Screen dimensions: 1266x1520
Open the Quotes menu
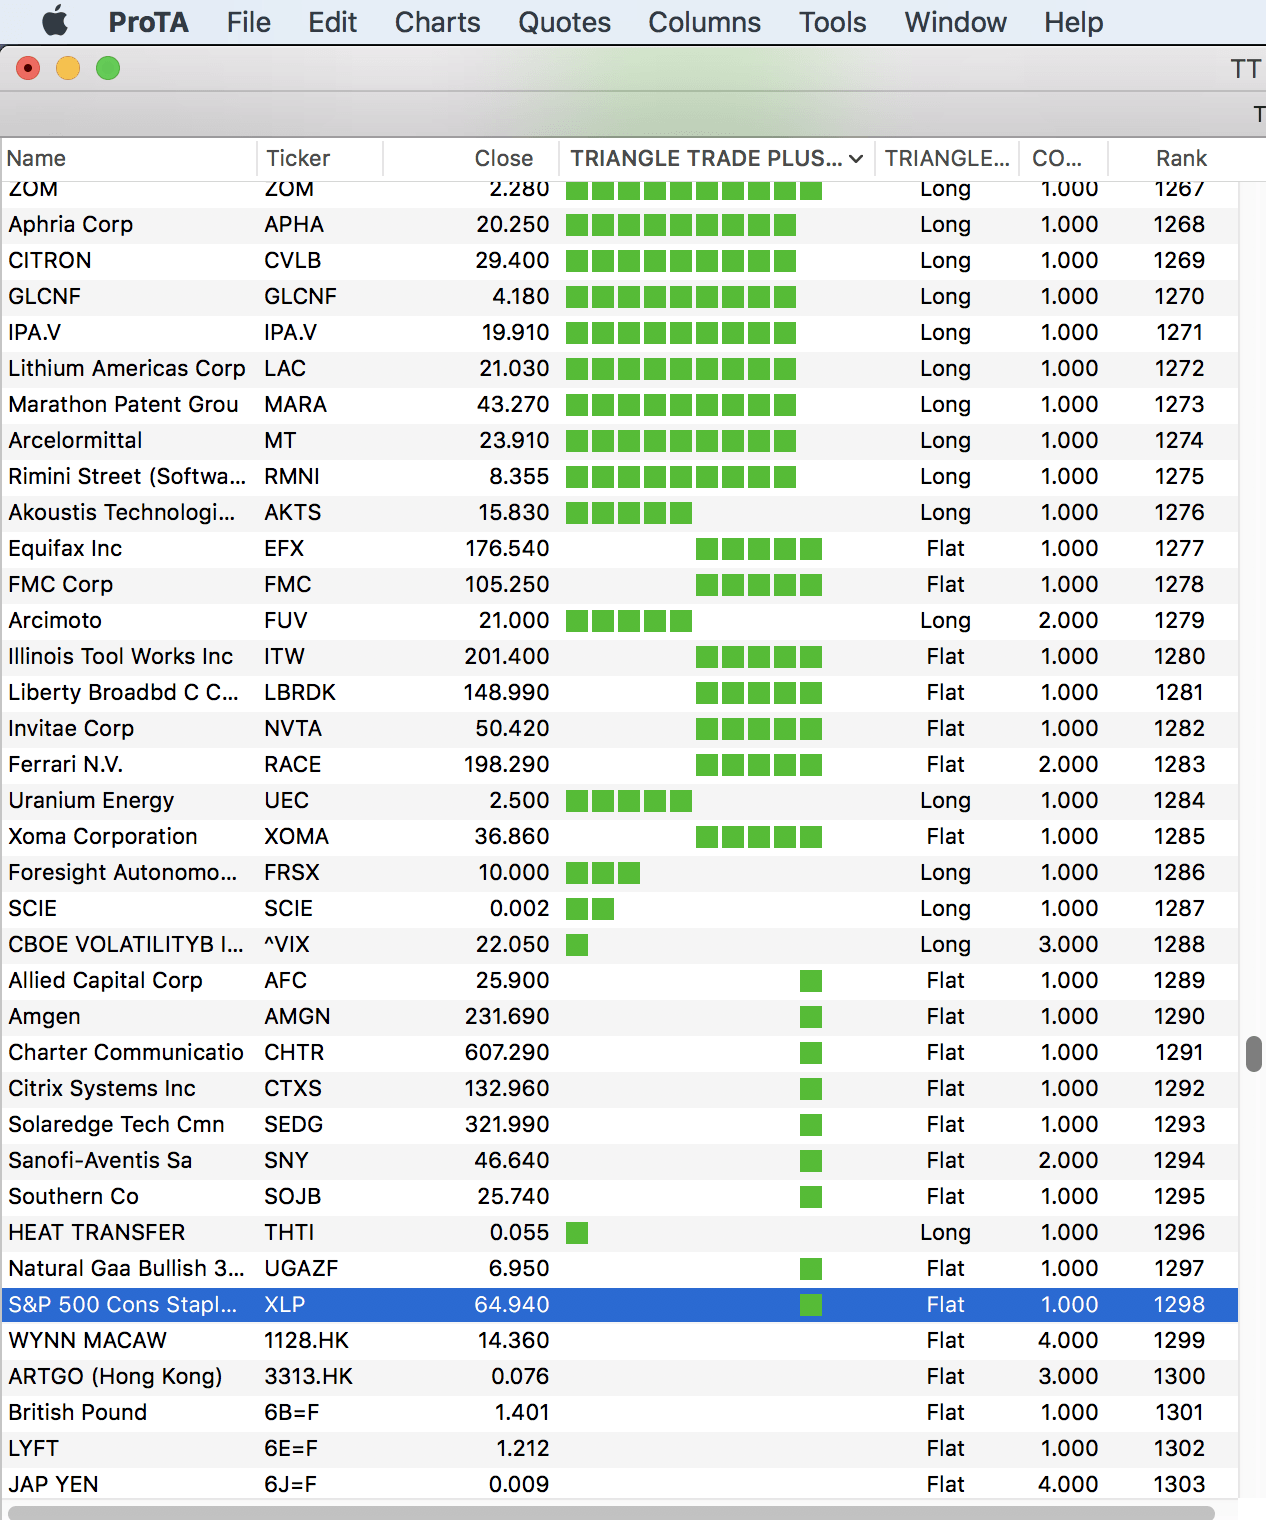[564, 22]
